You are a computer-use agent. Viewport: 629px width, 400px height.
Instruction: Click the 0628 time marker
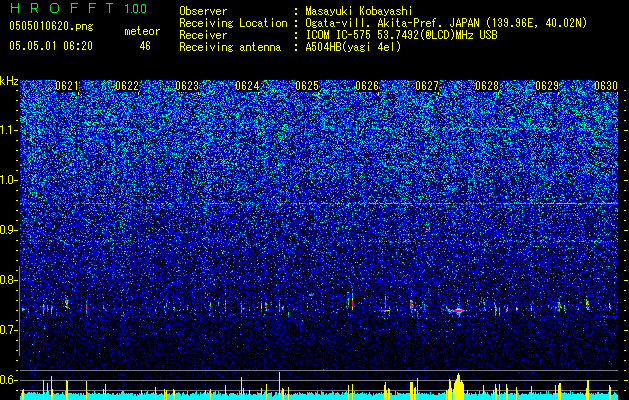coord(487,86)
